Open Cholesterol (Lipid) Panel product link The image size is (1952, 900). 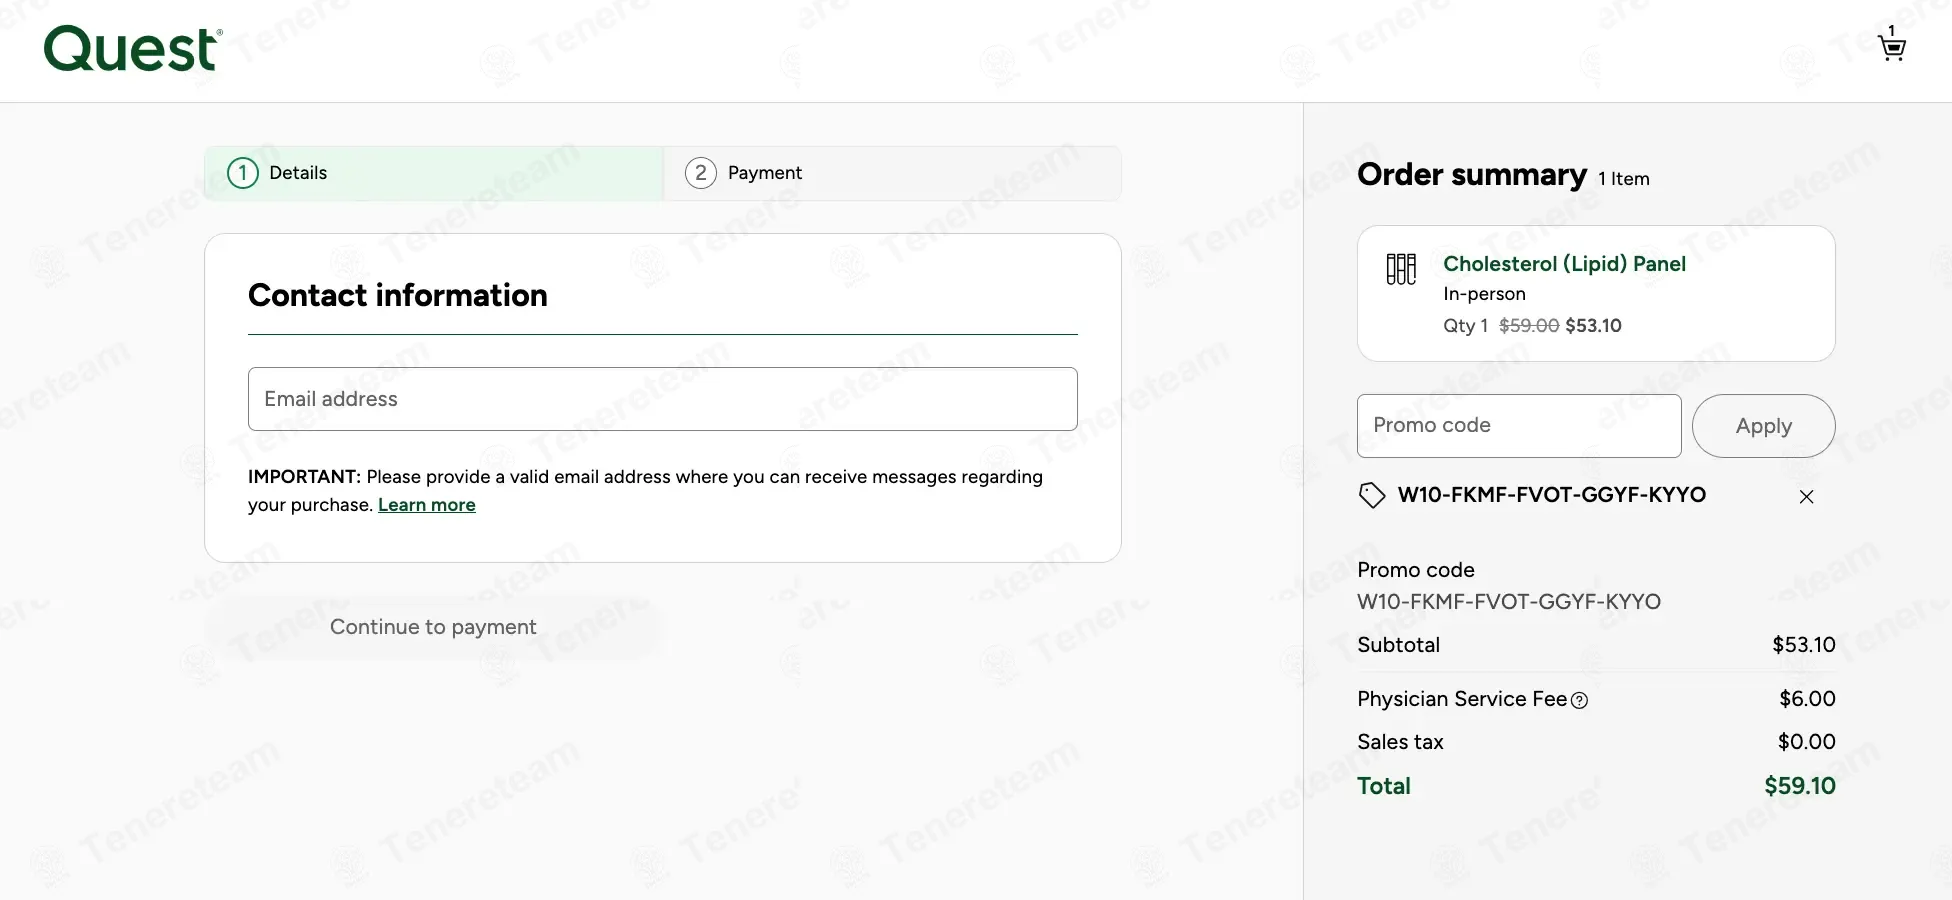[x=1564, y=264]
